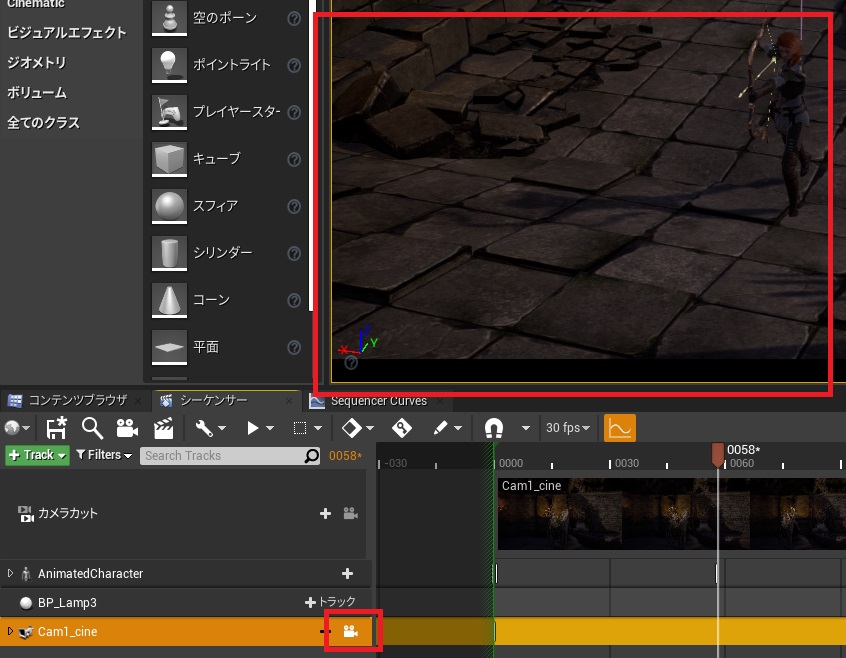Toggle camera lock on カメラカット track
Screen dimensions: 846x658
[351, 513]
